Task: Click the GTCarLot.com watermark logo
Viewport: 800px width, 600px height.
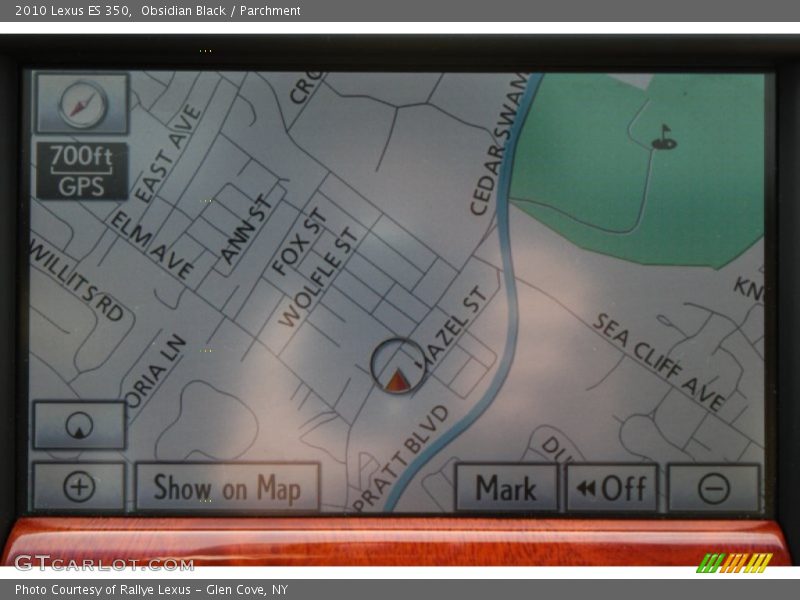Action: (104, 563)
